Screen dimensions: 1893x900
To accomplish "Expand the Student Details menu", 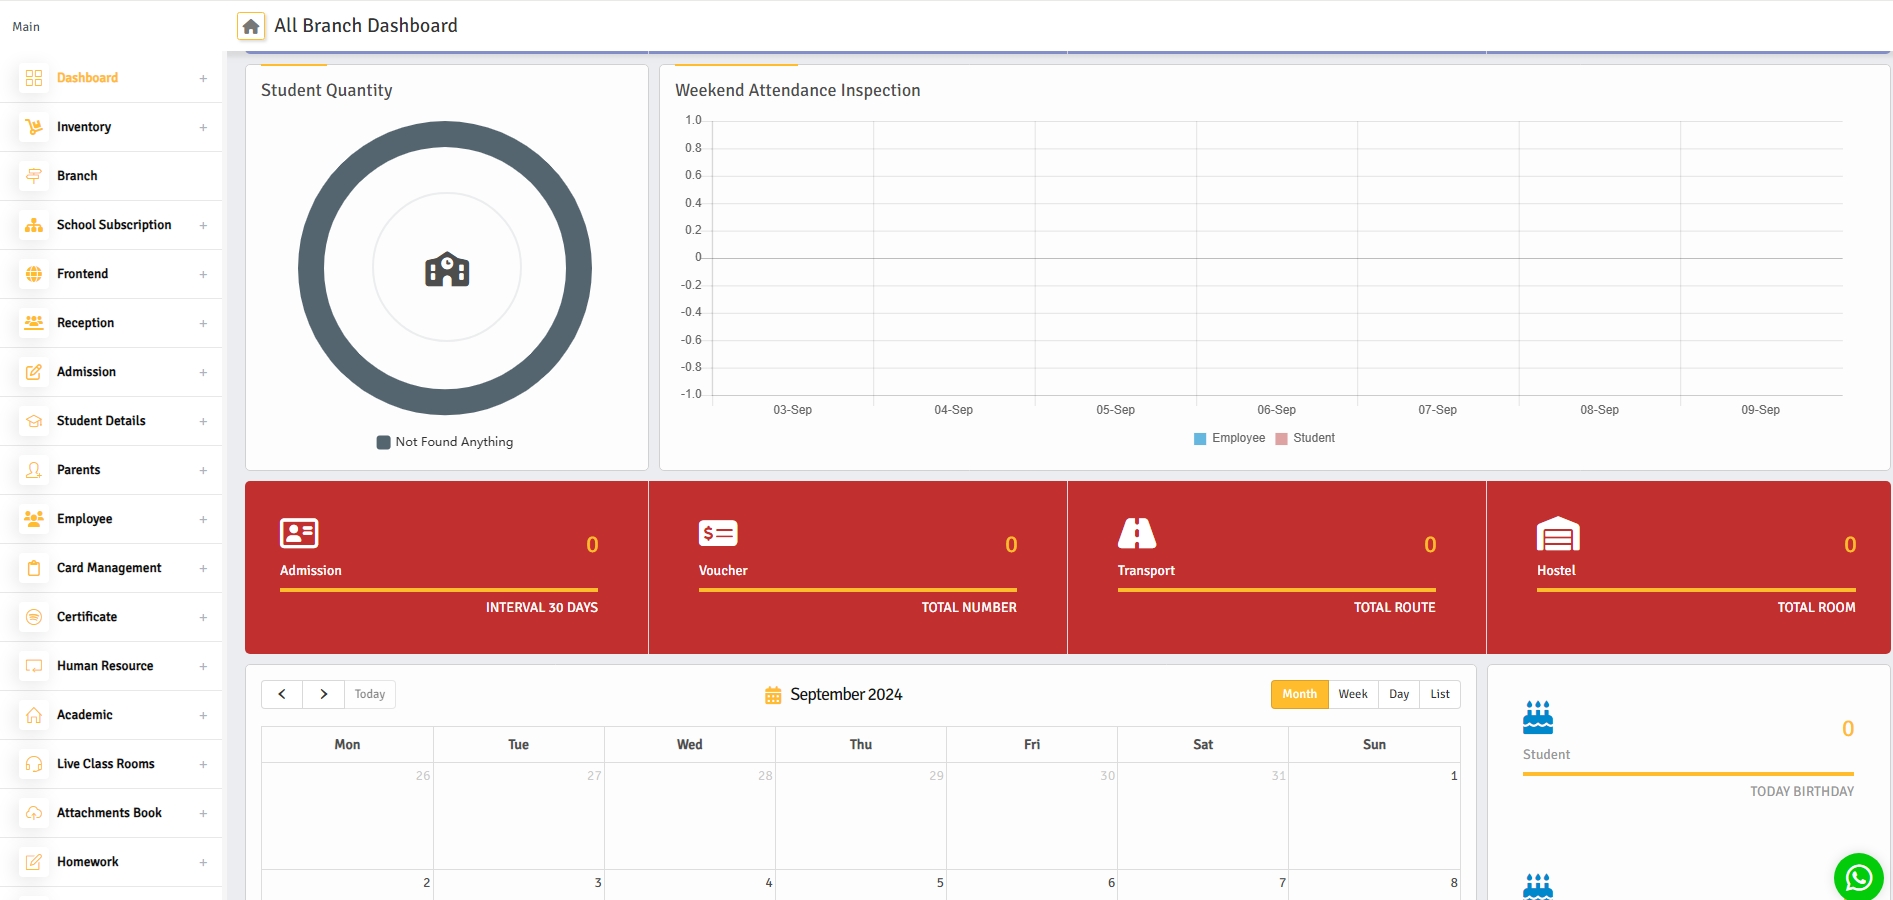I will (x=100, y=421).
